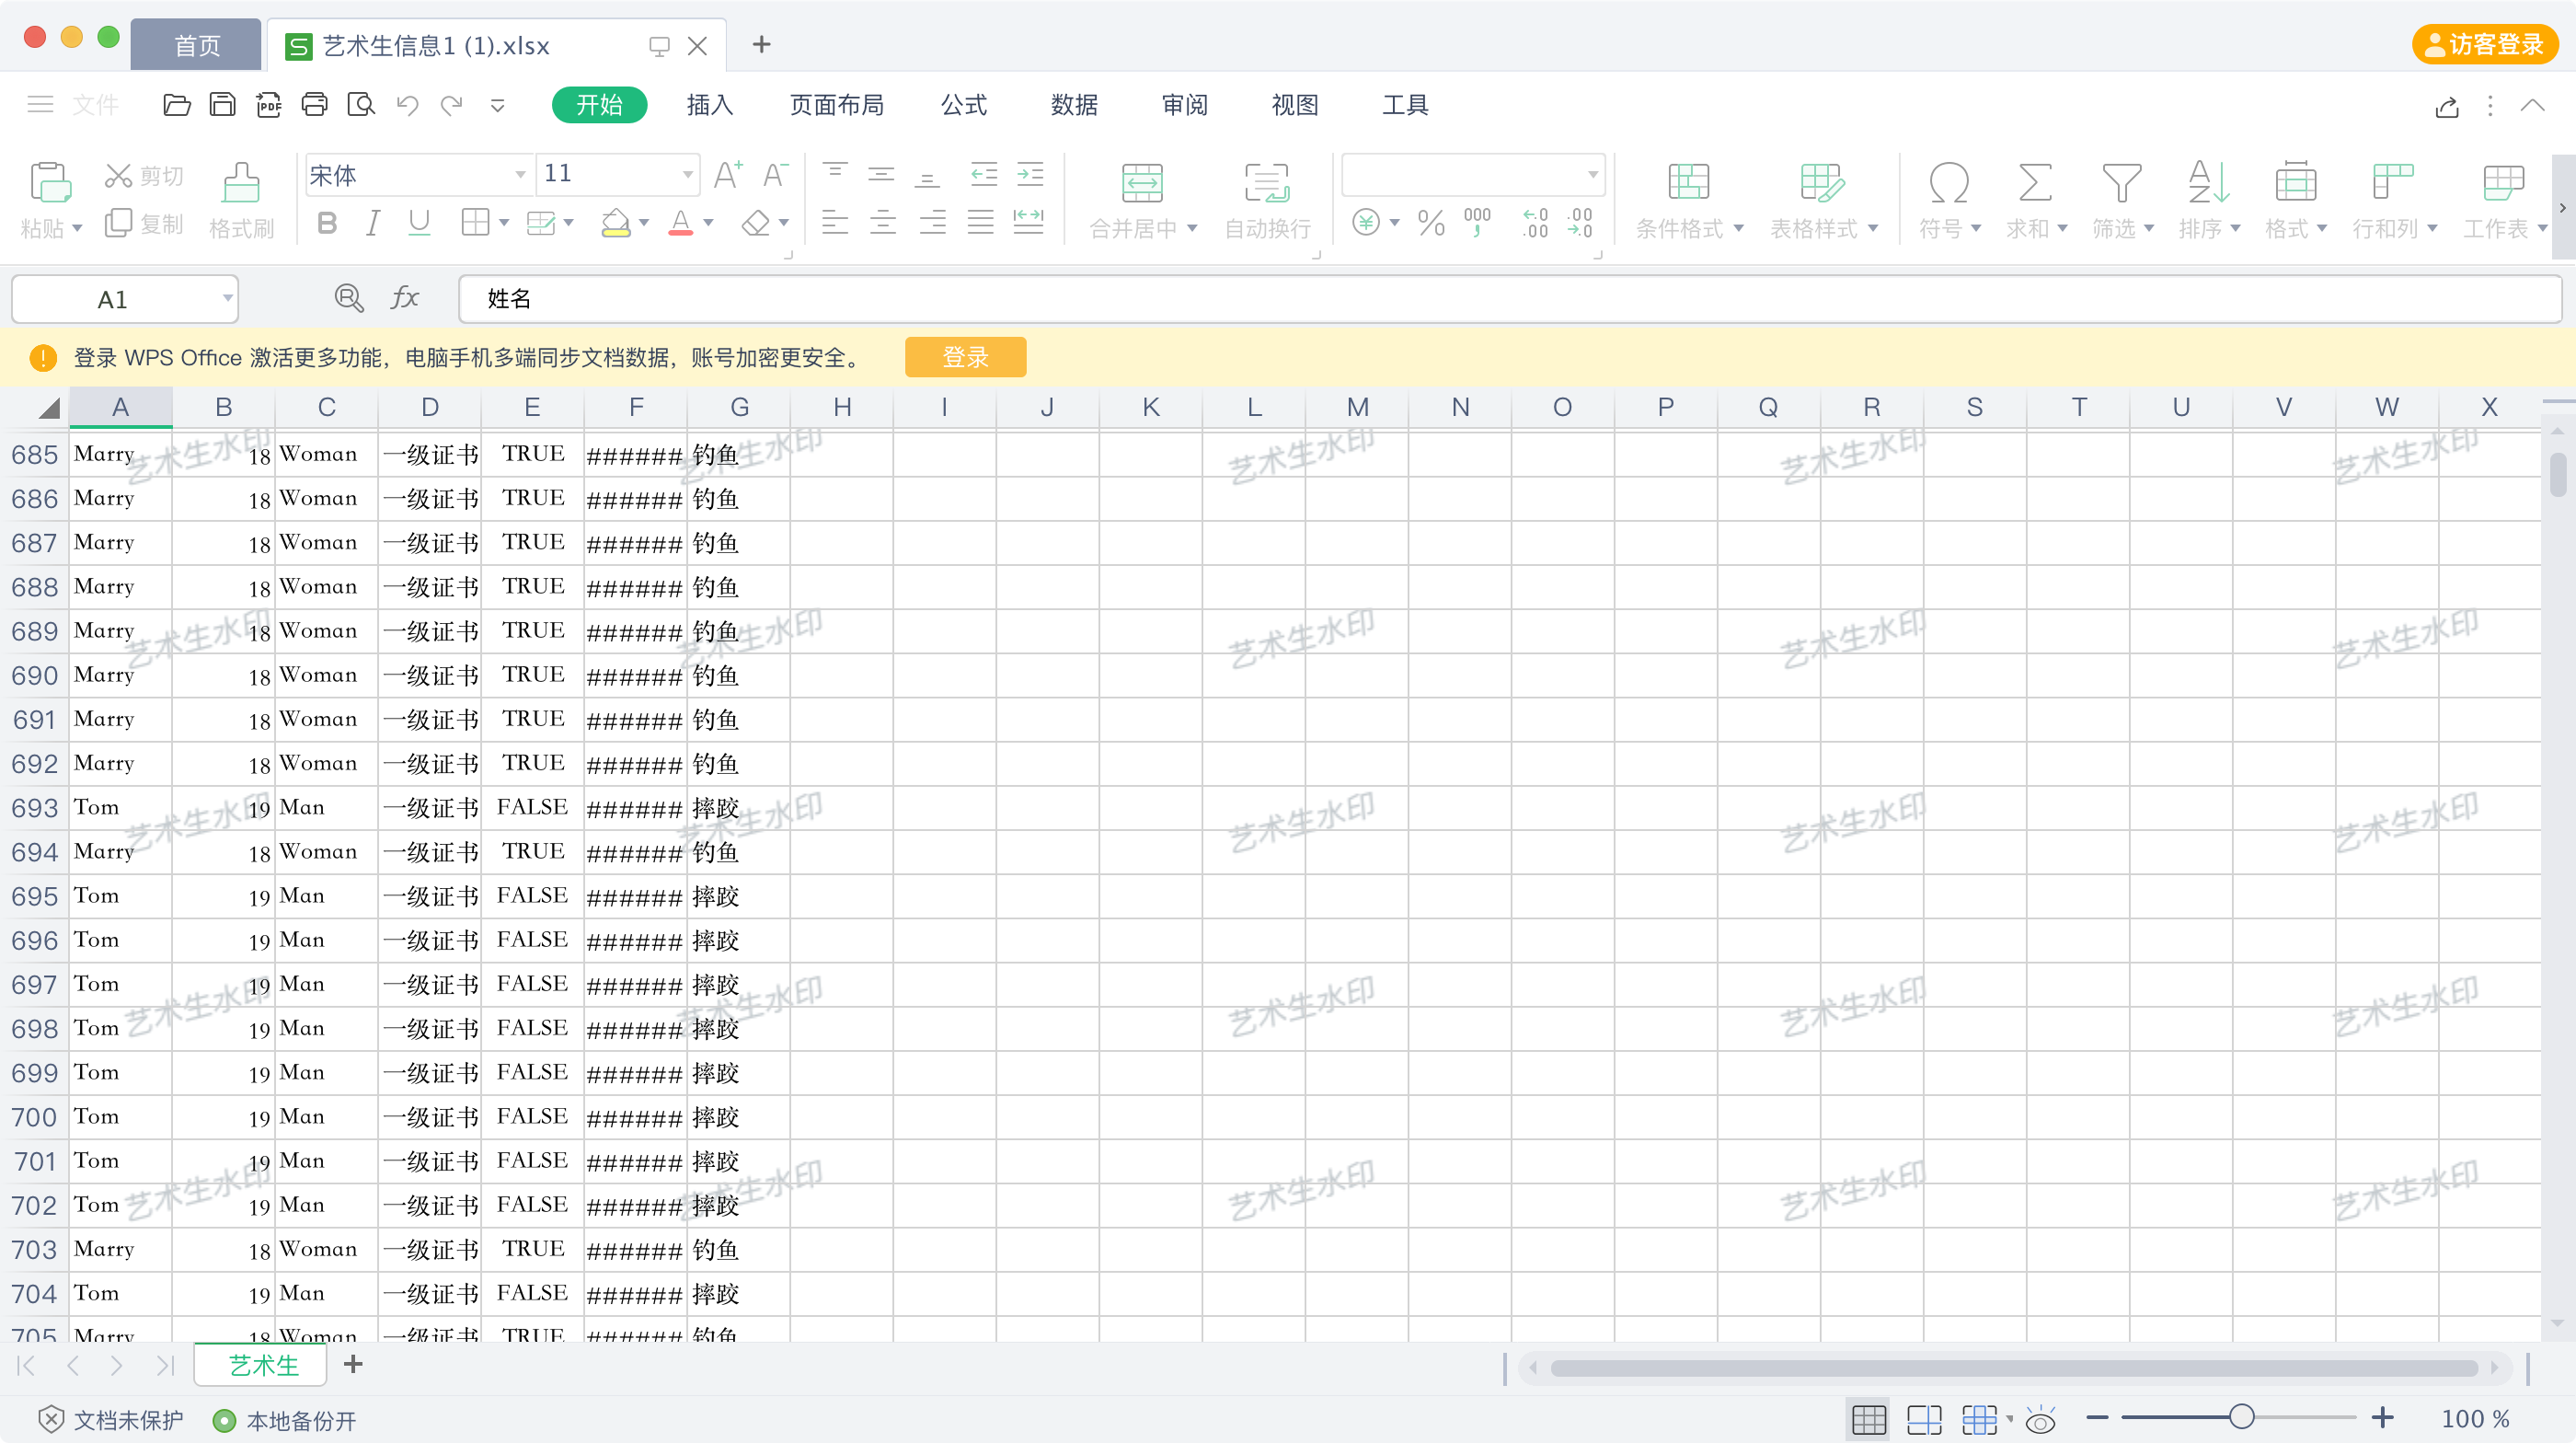2576x1443 pixels.
Task: Merge and center cells 合并居中
Action: [1142, 200]
